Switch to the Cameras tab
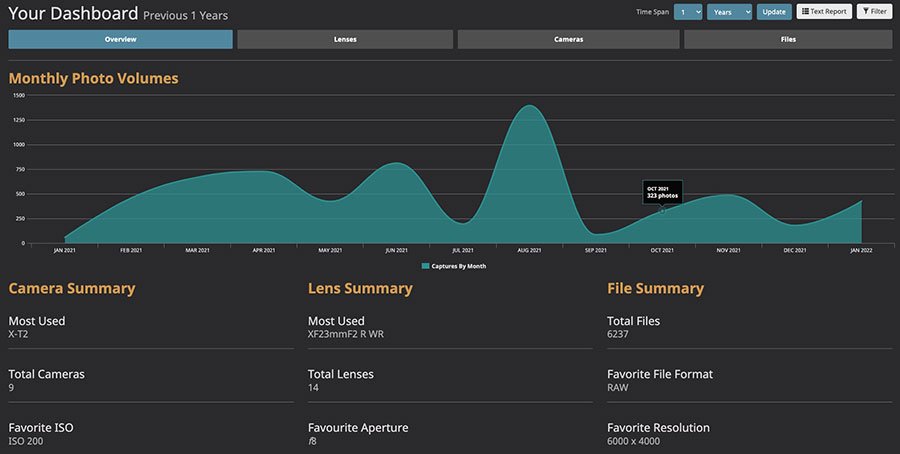900x454 pixels. point(568,40)
